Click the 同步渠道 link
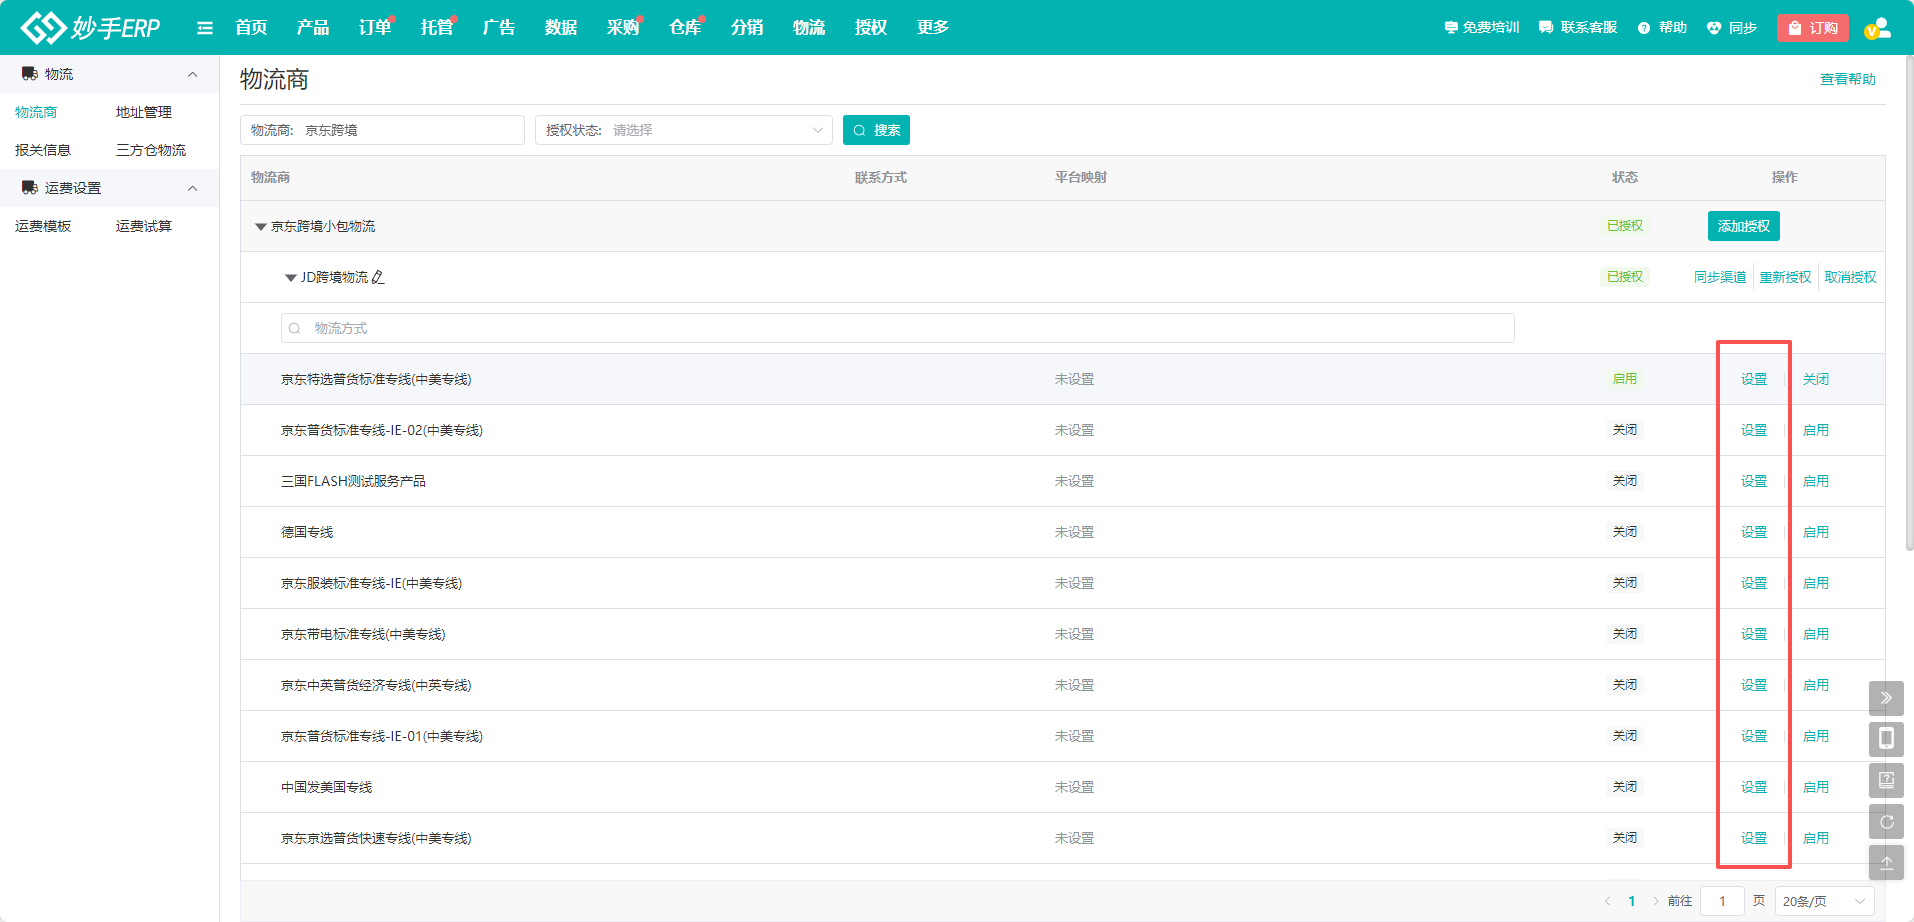Image resolution: width=1914 pixels, height=922 pixels. pyautogui.click(x=1719, y=277)
